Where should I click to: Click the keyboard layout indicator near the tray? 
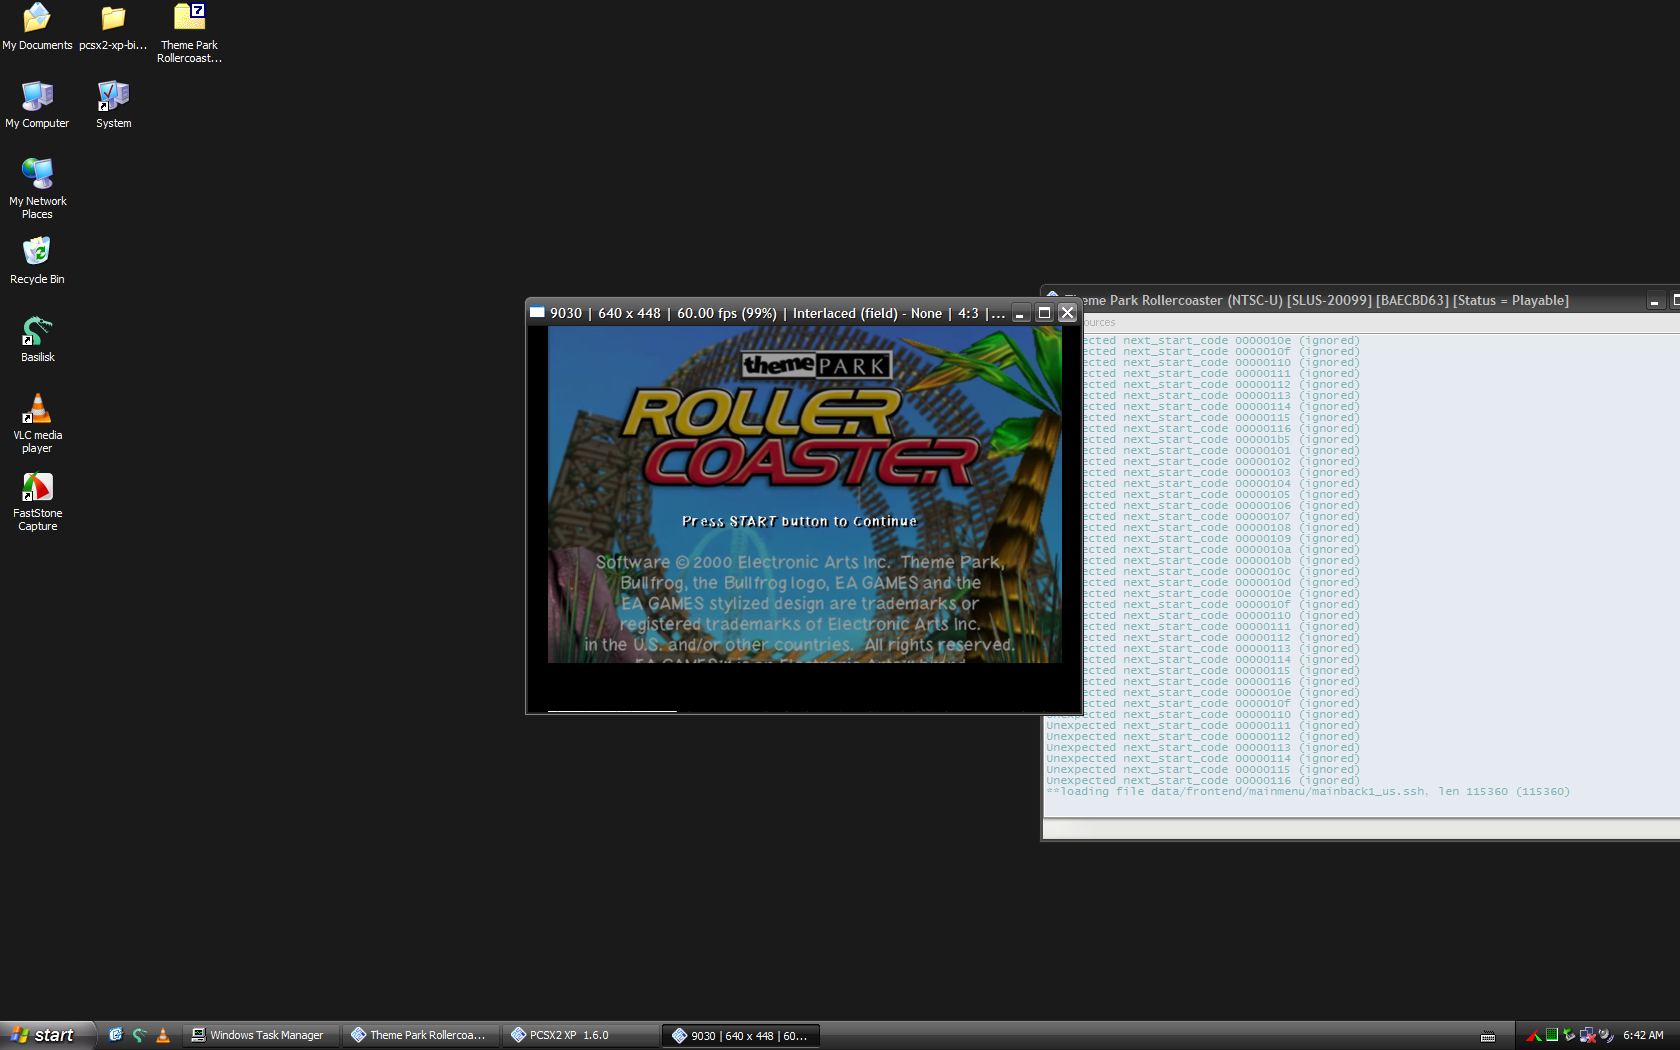tap(1490, 1035)
